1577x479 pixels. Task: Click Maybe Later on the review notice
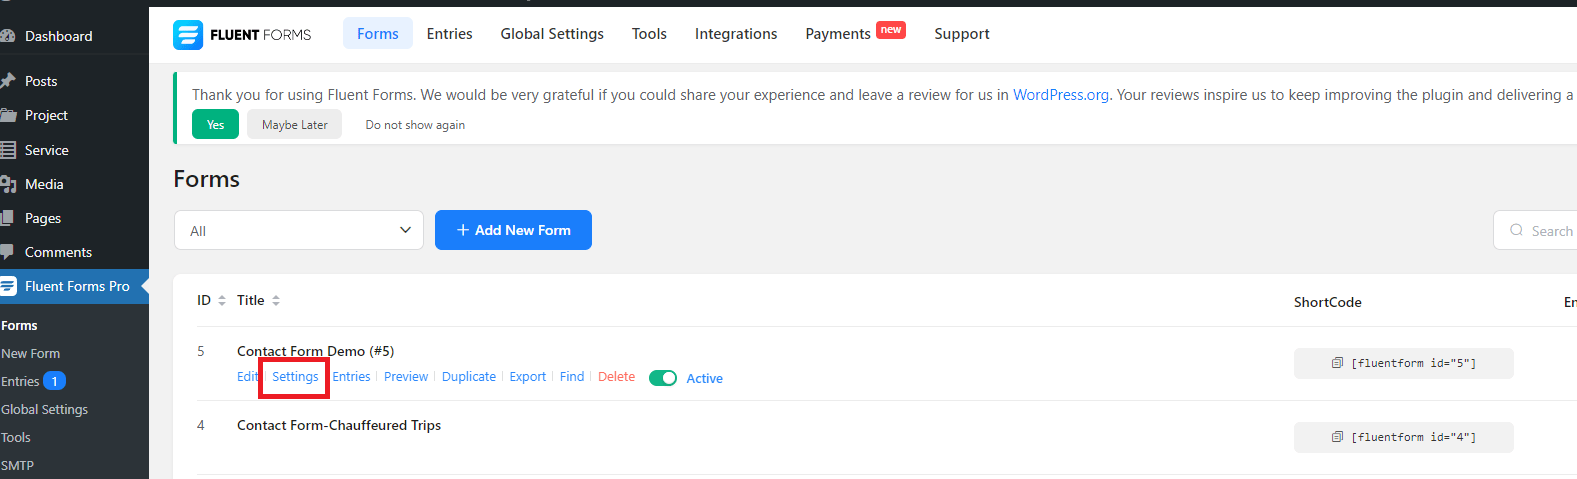click(295, 124)
